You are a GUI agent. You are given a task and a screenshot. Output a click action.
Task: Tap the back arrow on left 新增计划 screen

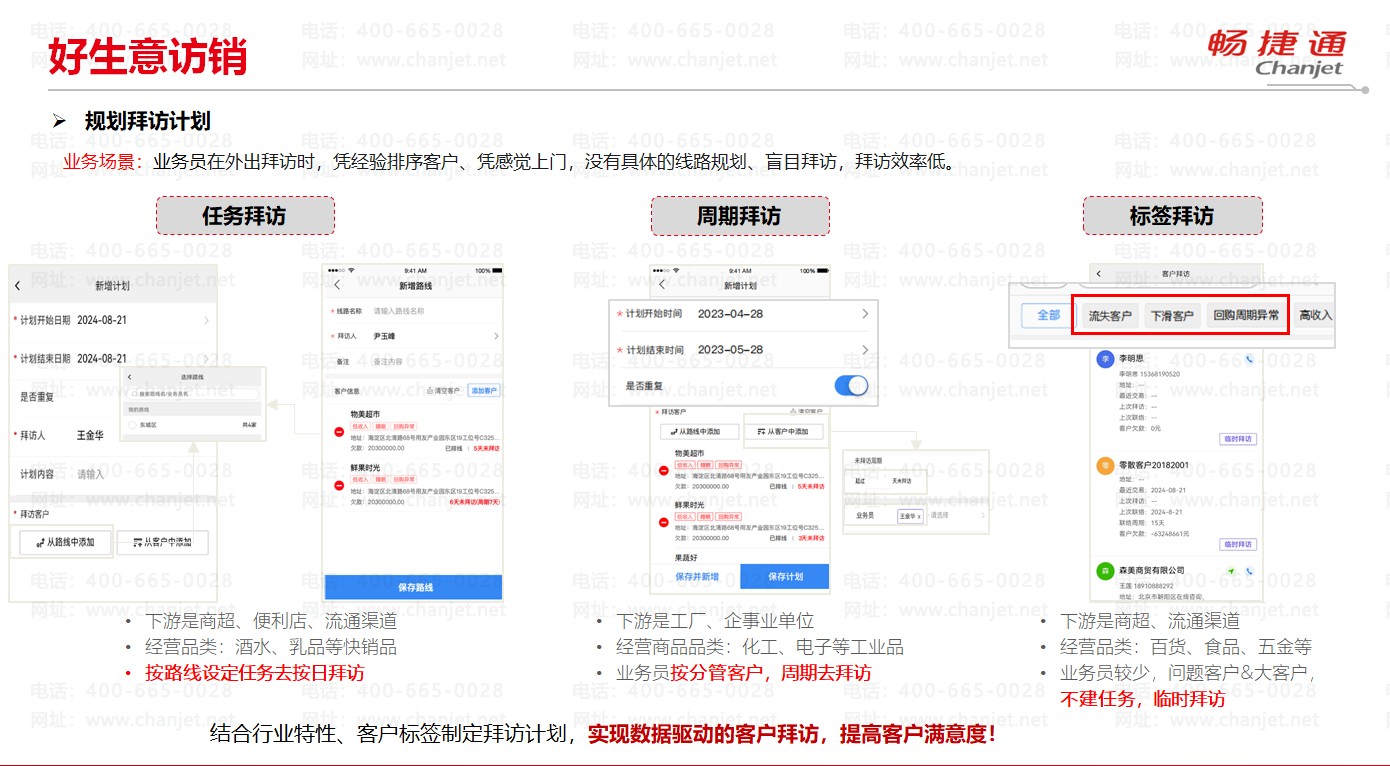pyautogui.click(x=18, y=286)
